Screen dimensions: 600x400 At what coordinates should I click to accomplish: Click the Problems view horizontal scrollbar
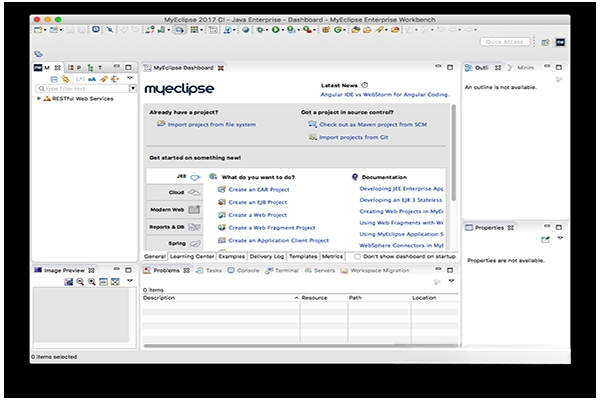coord(301,346)
